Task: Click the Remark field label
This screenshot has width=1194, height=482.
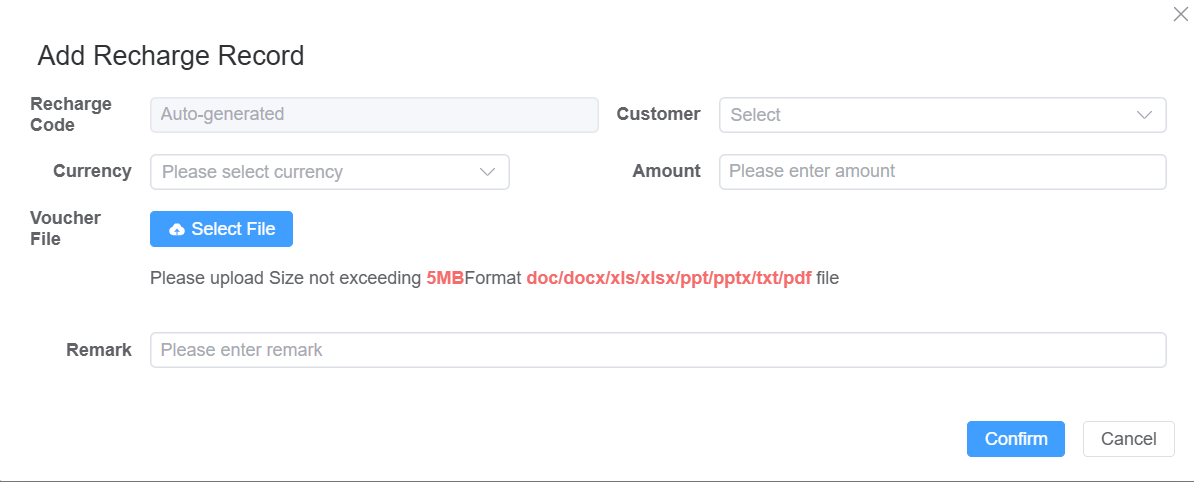Action: pos(99,350)
